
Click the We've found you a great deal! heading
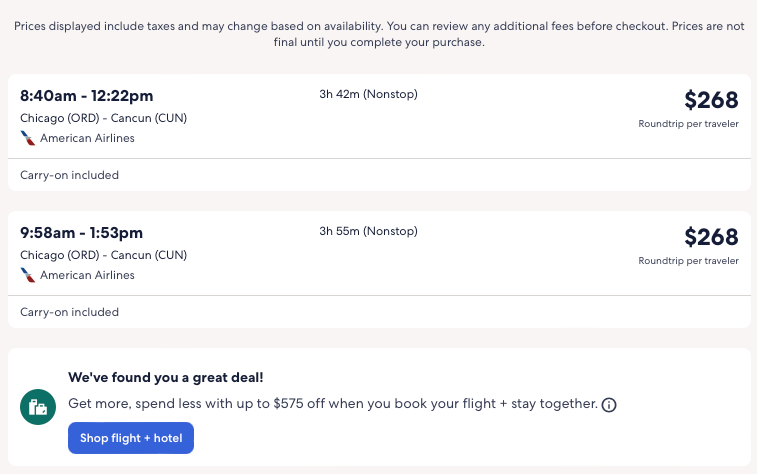(164, 377)
